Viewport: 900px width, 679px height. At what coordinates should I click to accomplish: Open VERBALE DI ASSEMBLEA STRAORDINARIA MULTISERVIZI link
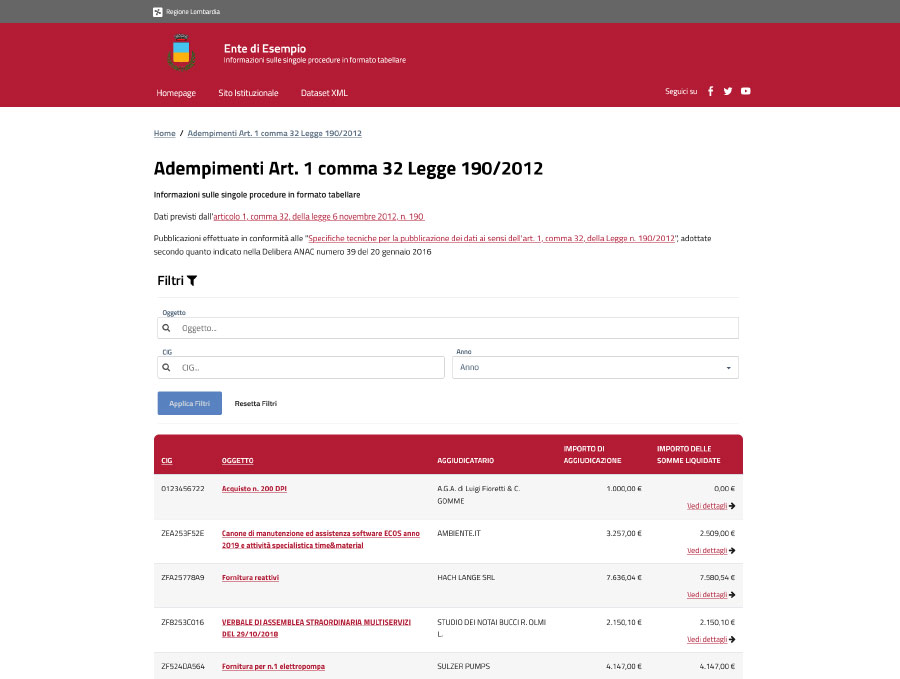pyautogui.click(x=316, y=628)
